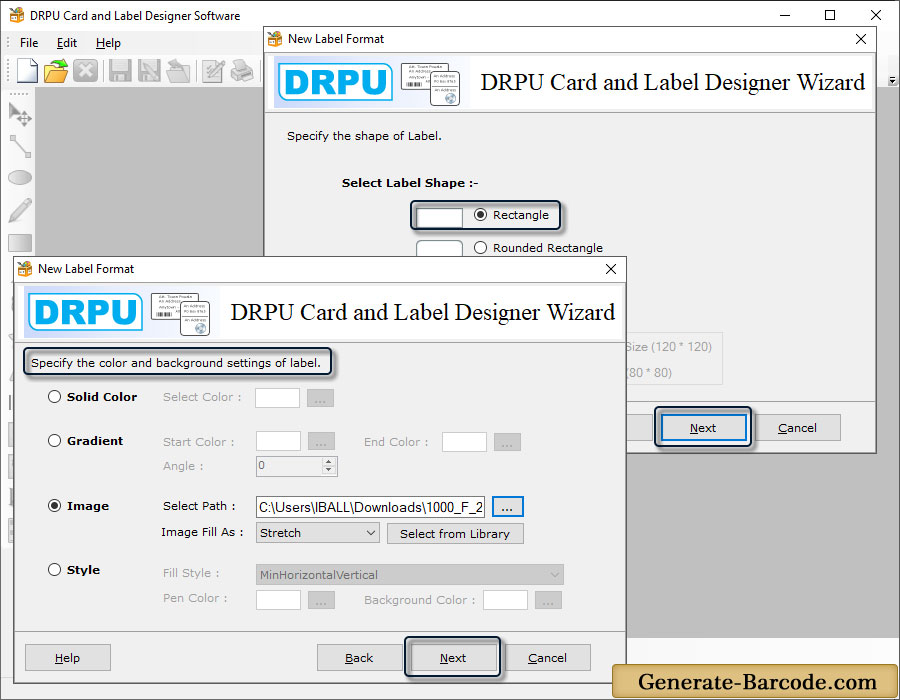
Task: Click the Pen Color swatch box
Action: click(278, 600)
